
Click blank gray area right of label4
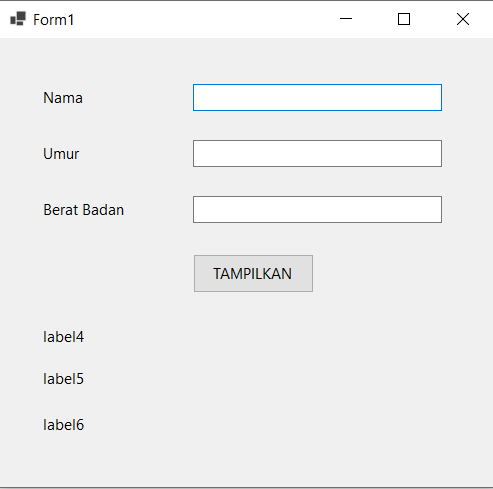click(267, 337)
